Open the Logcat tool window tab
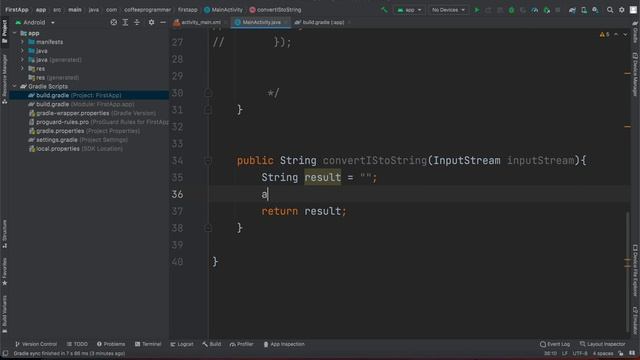This screenshot has height=360, width=640. point(182,344)
